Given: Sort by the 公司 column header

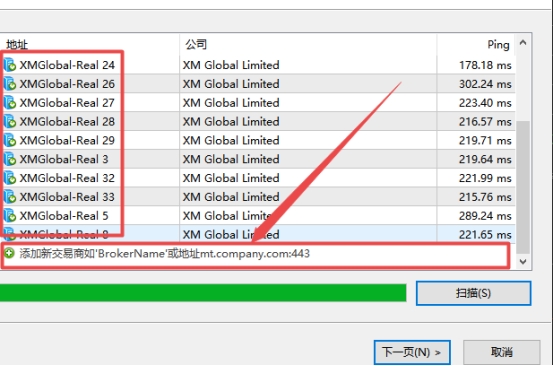Looking at the screenshot, I should (x=308, y=45).
